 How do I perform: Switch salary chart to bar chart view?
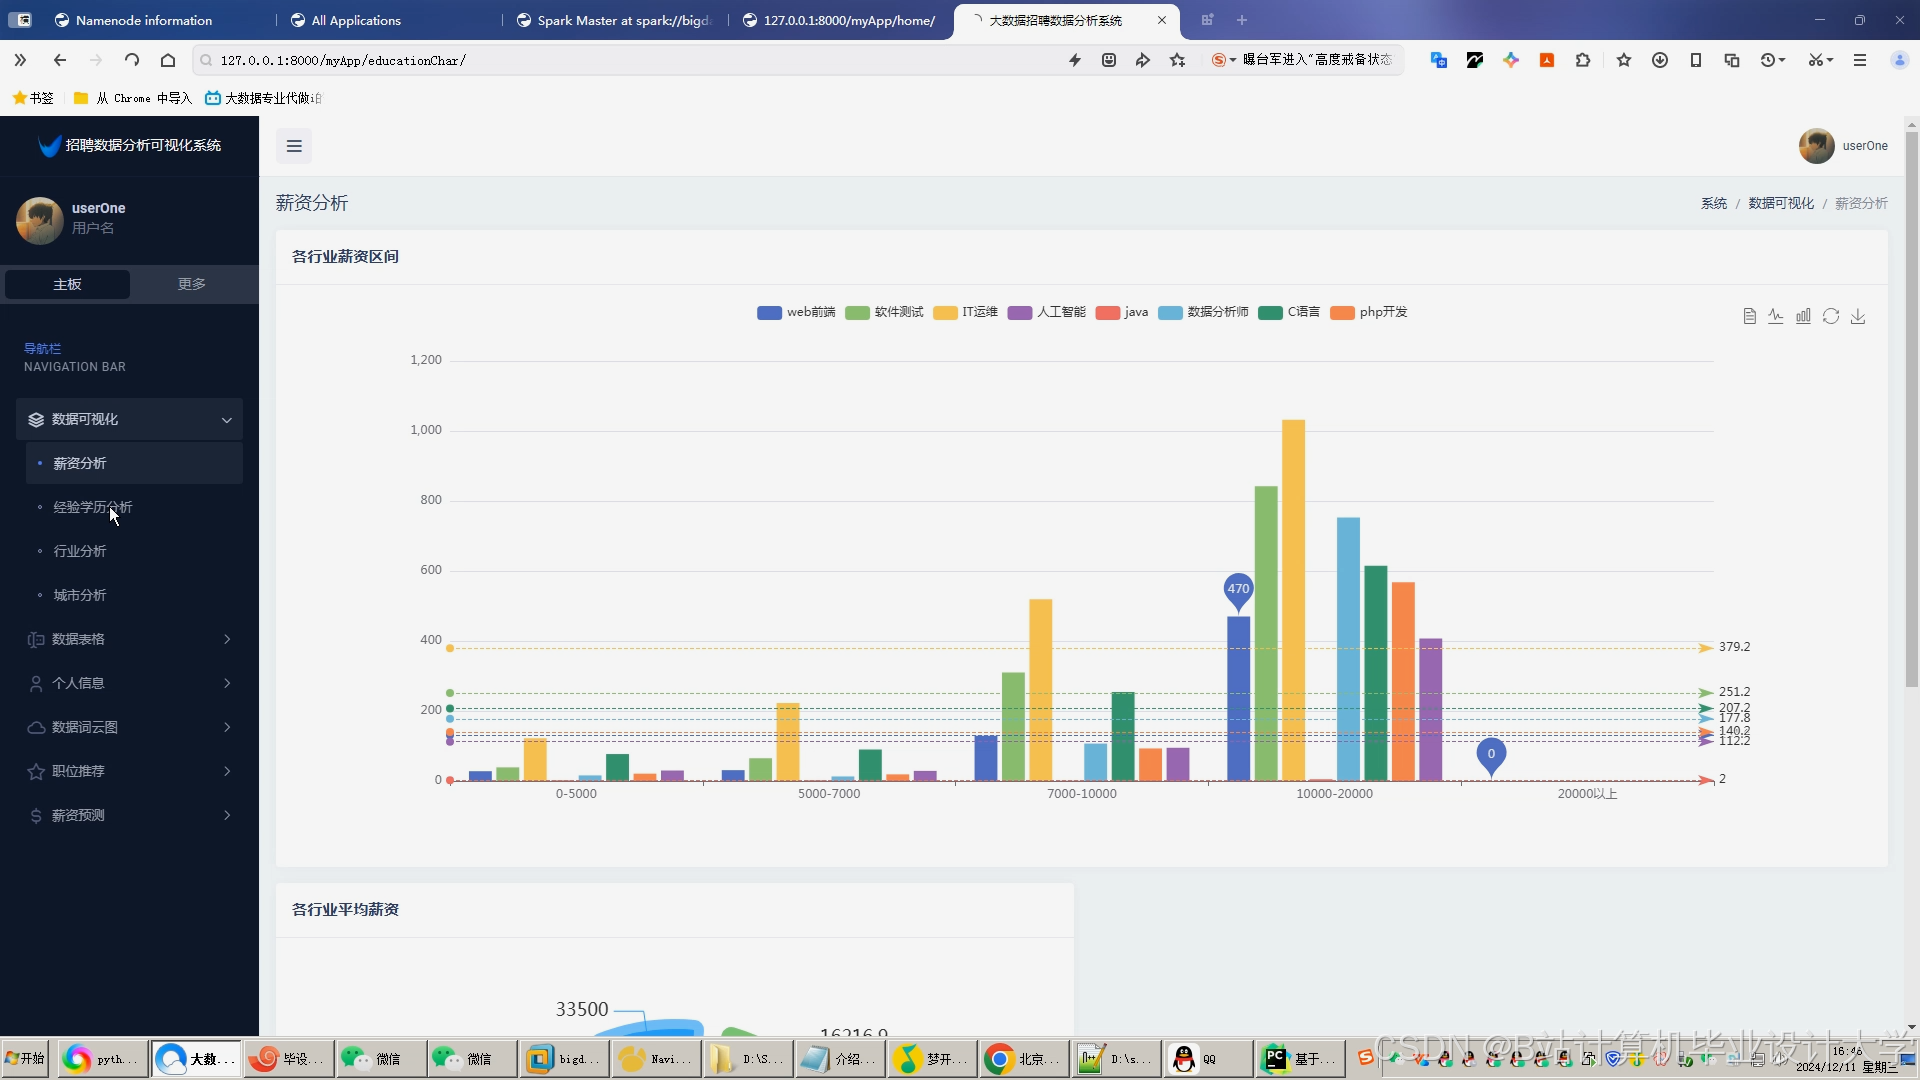1804,316
